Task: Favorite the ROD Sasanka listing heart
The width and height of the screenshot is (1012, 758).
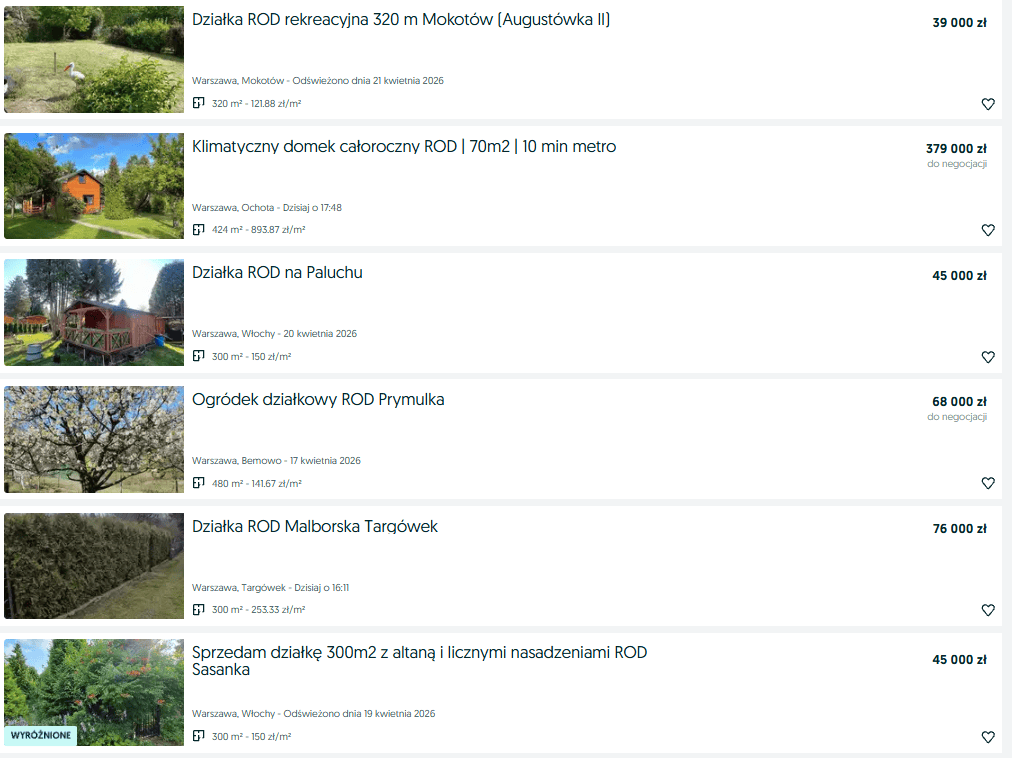Action: 987,737
